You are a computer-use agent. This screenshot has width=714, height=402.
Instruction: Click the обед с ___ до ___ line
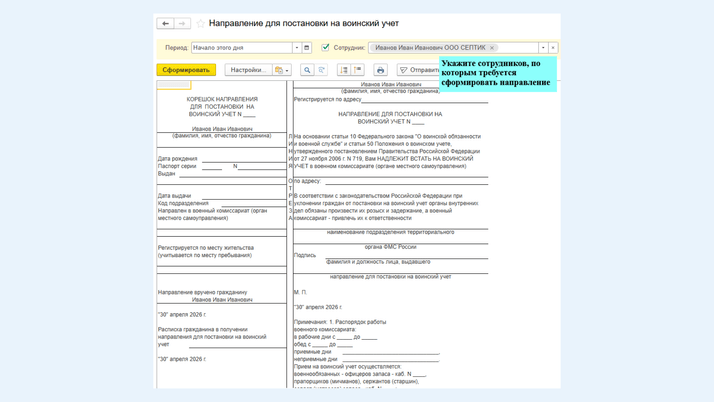(x=323, y=344)
